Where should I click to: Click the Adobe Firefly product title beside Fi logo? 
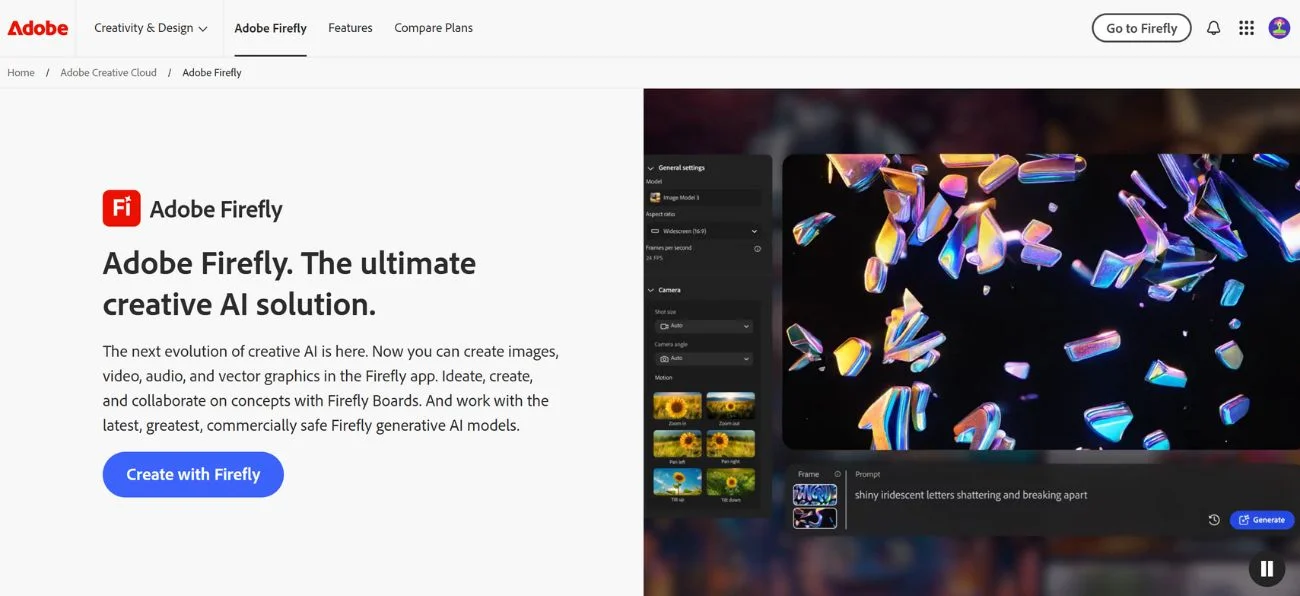click(216, 209)
